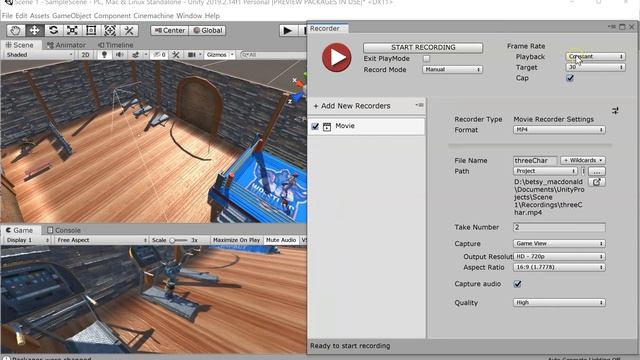
Task: Open Aspect Ratio dropdown 16:9
Action: [x=559, y=267]
